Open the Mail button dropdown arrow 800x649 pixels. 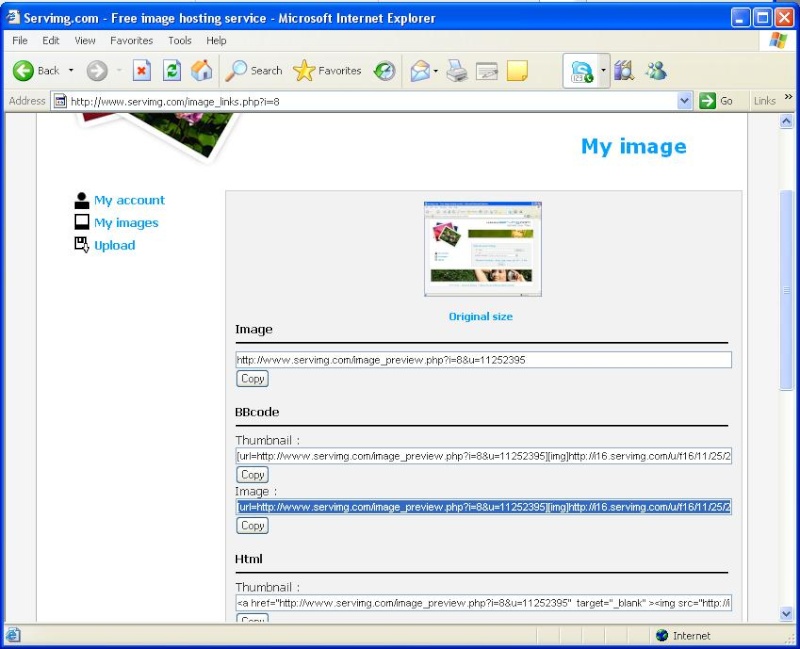coord(435,70)
